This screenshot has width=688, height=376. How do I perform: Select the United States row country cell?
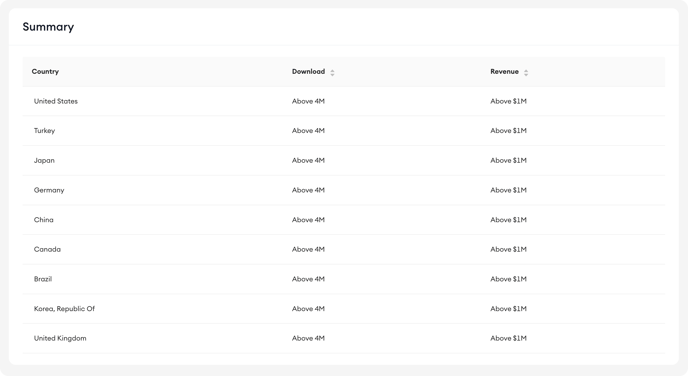[56, 101]
